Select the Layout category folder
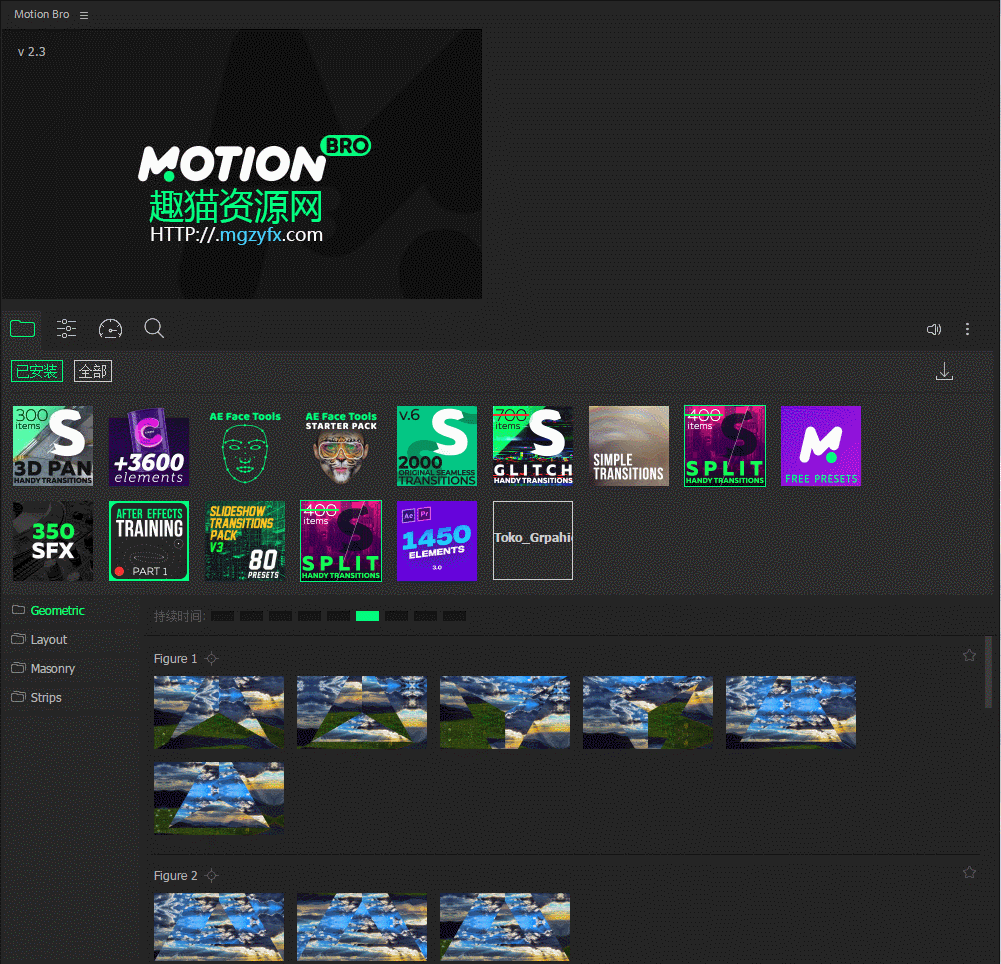 click(x=40, y=639)
